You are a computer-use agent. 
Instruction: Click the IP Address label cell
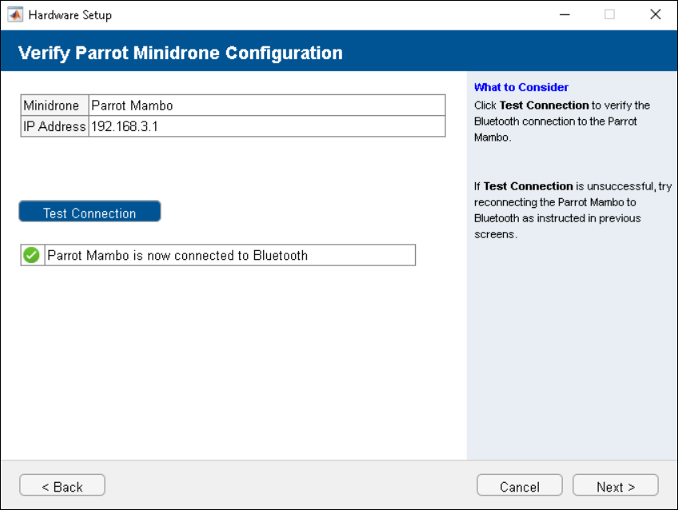55,127
